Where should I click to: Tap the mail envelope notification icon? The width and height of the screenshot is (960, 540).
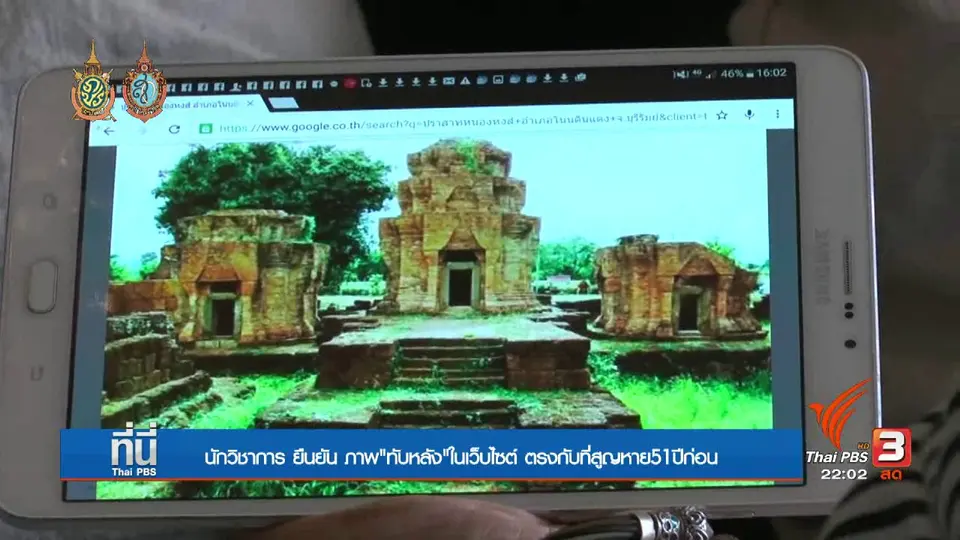click(x=449, y=81)
